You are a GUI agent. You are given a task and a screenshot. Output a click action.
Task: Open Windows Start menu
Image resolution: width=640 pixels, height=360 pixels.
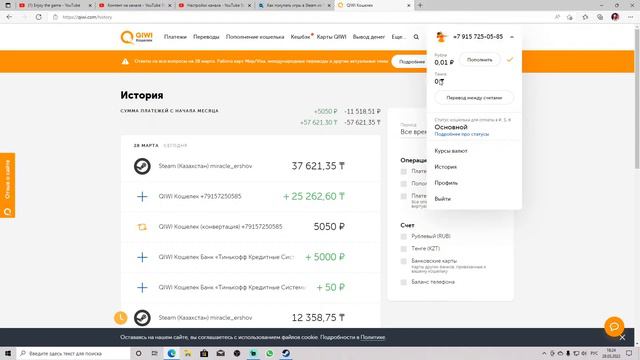pyautogui.click(x=8, y=353)
